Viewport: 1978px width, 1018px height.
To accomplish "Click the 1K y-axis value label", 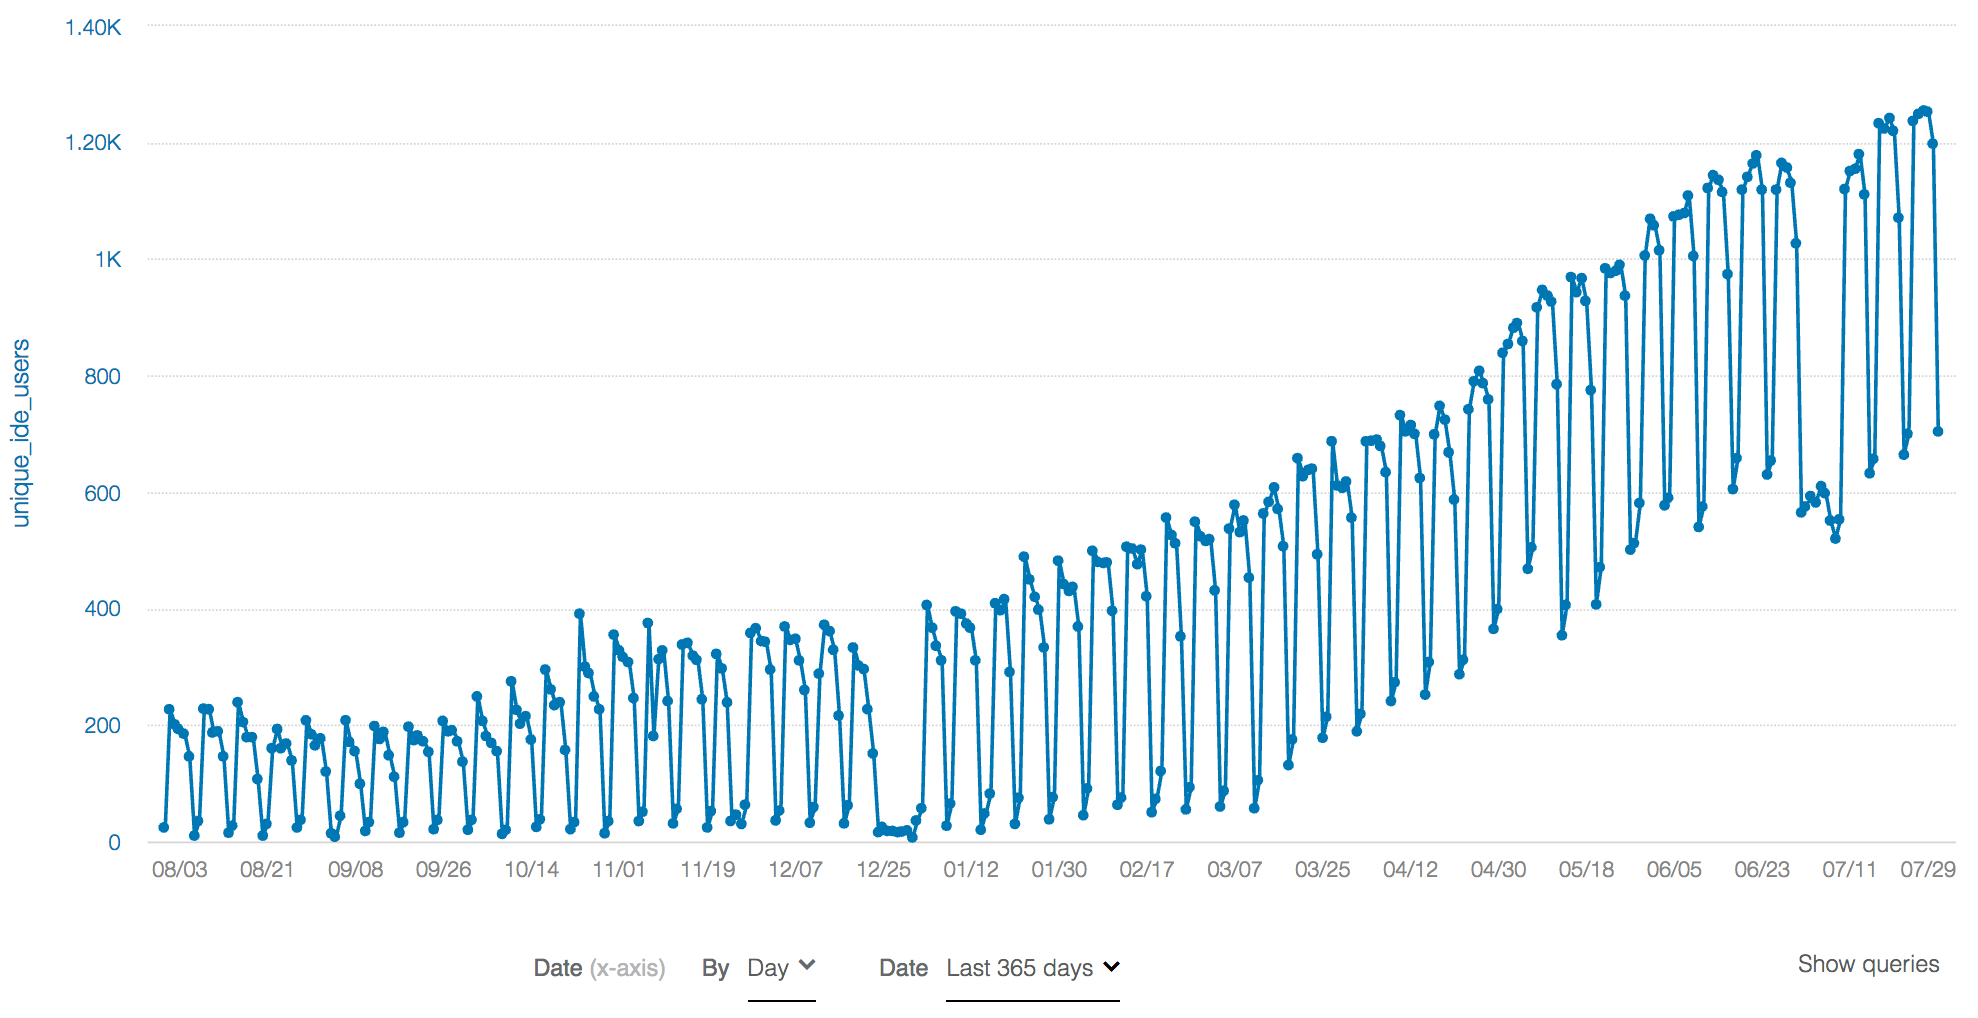I will tap(107, 260).
